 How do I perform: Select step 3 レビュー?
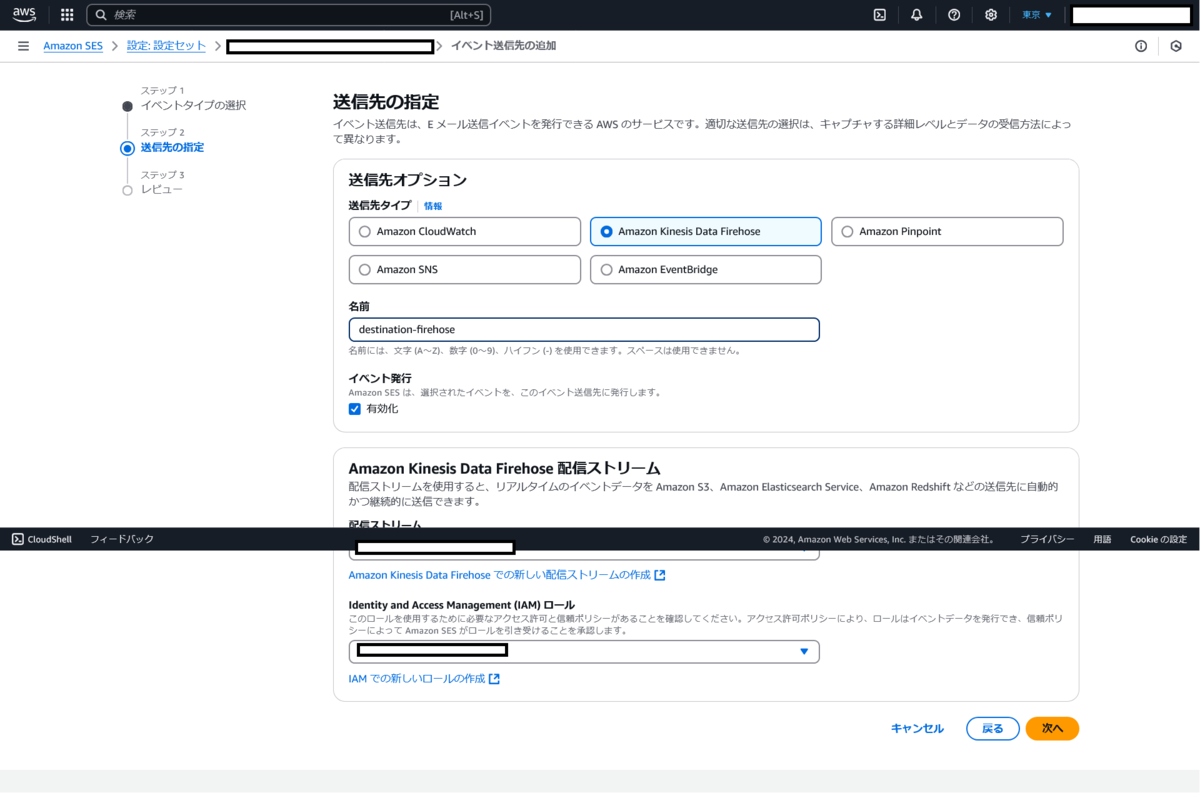pyautogui.click(x=161, y=189)
